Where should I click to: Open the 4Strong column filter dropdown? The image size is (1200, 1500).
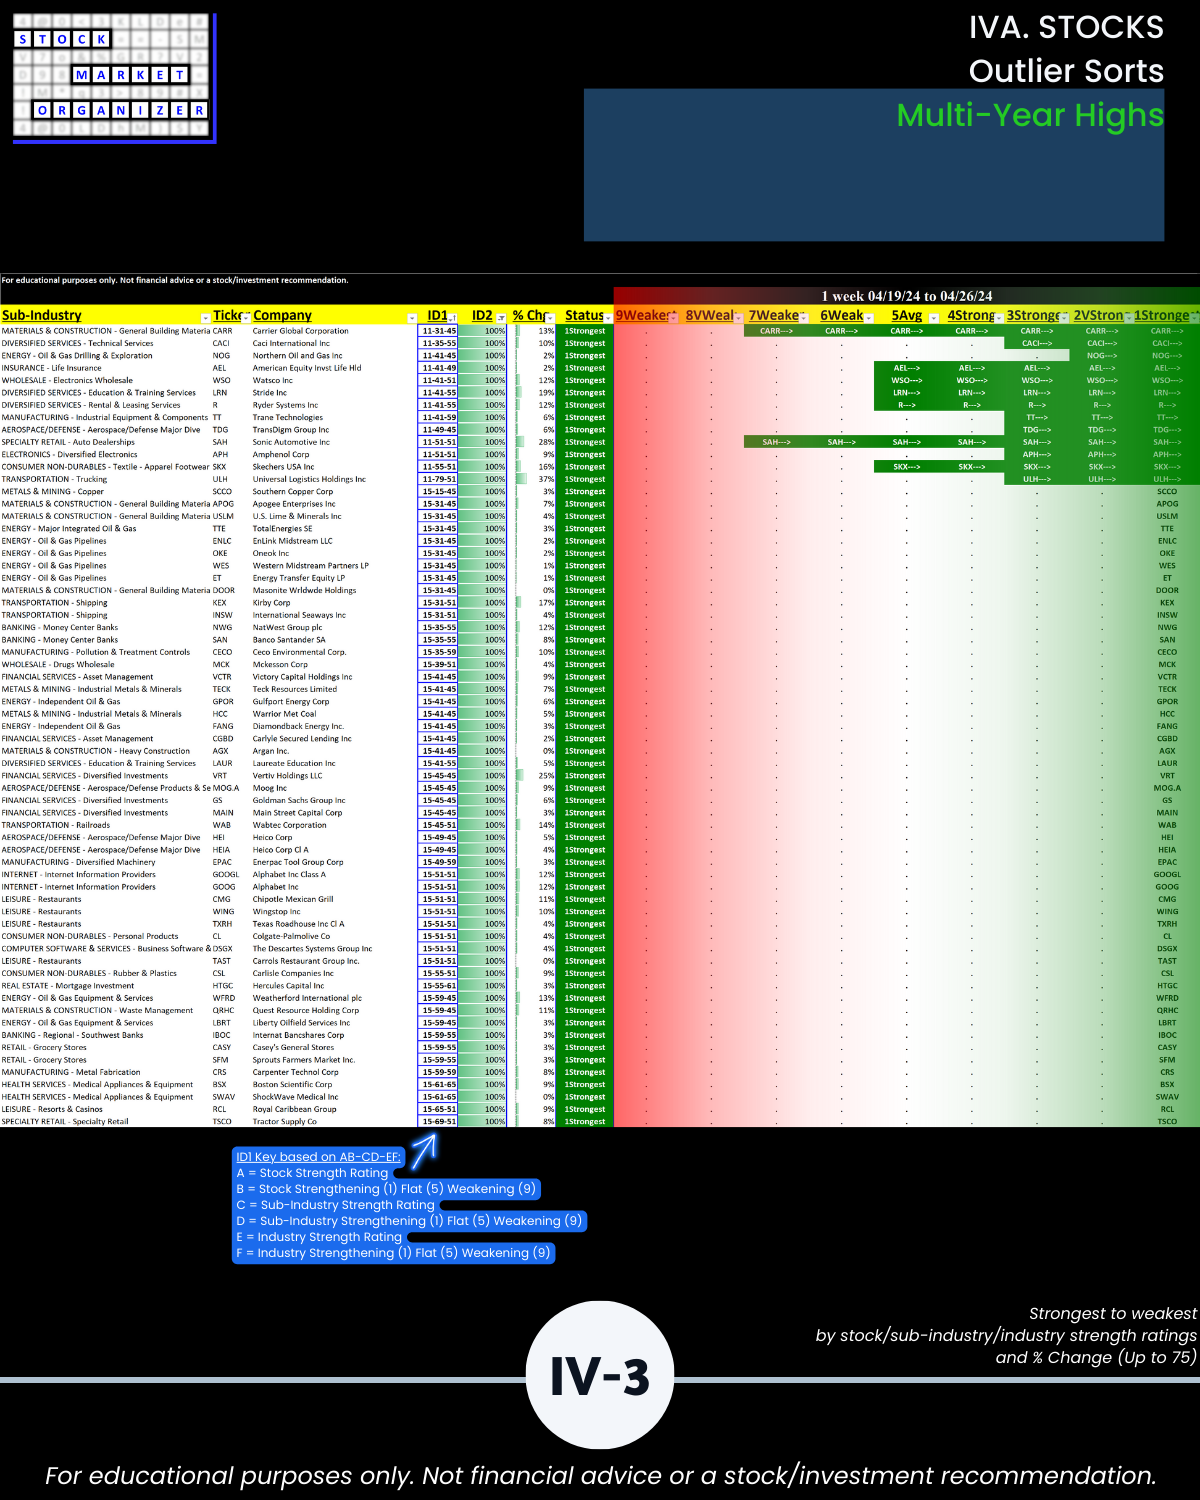click(998, 318)
